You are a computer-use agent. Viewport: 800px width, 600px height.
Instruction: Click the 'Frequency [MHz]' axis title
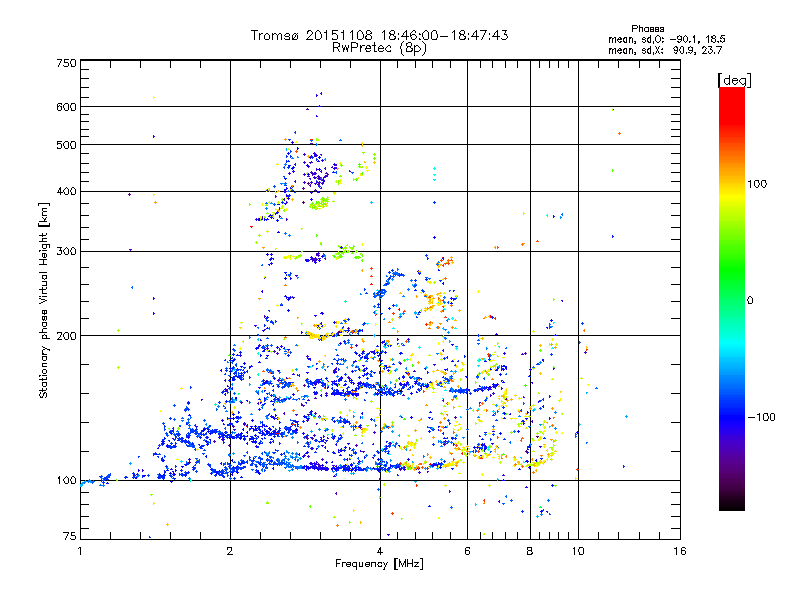(x=379, y=564)
